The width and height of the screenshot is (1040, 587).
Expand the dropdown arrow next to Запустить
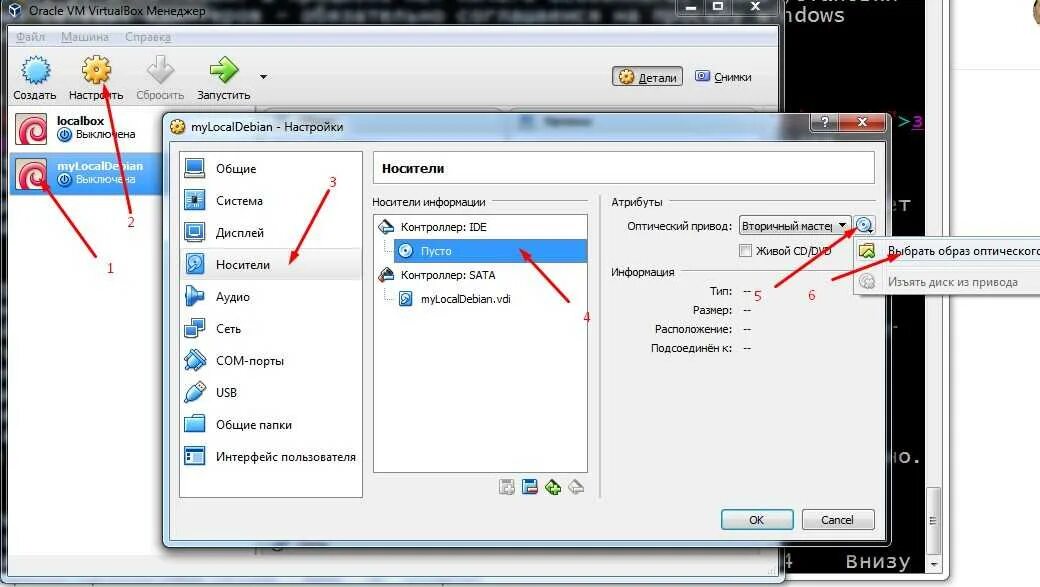tap(263, 77)
